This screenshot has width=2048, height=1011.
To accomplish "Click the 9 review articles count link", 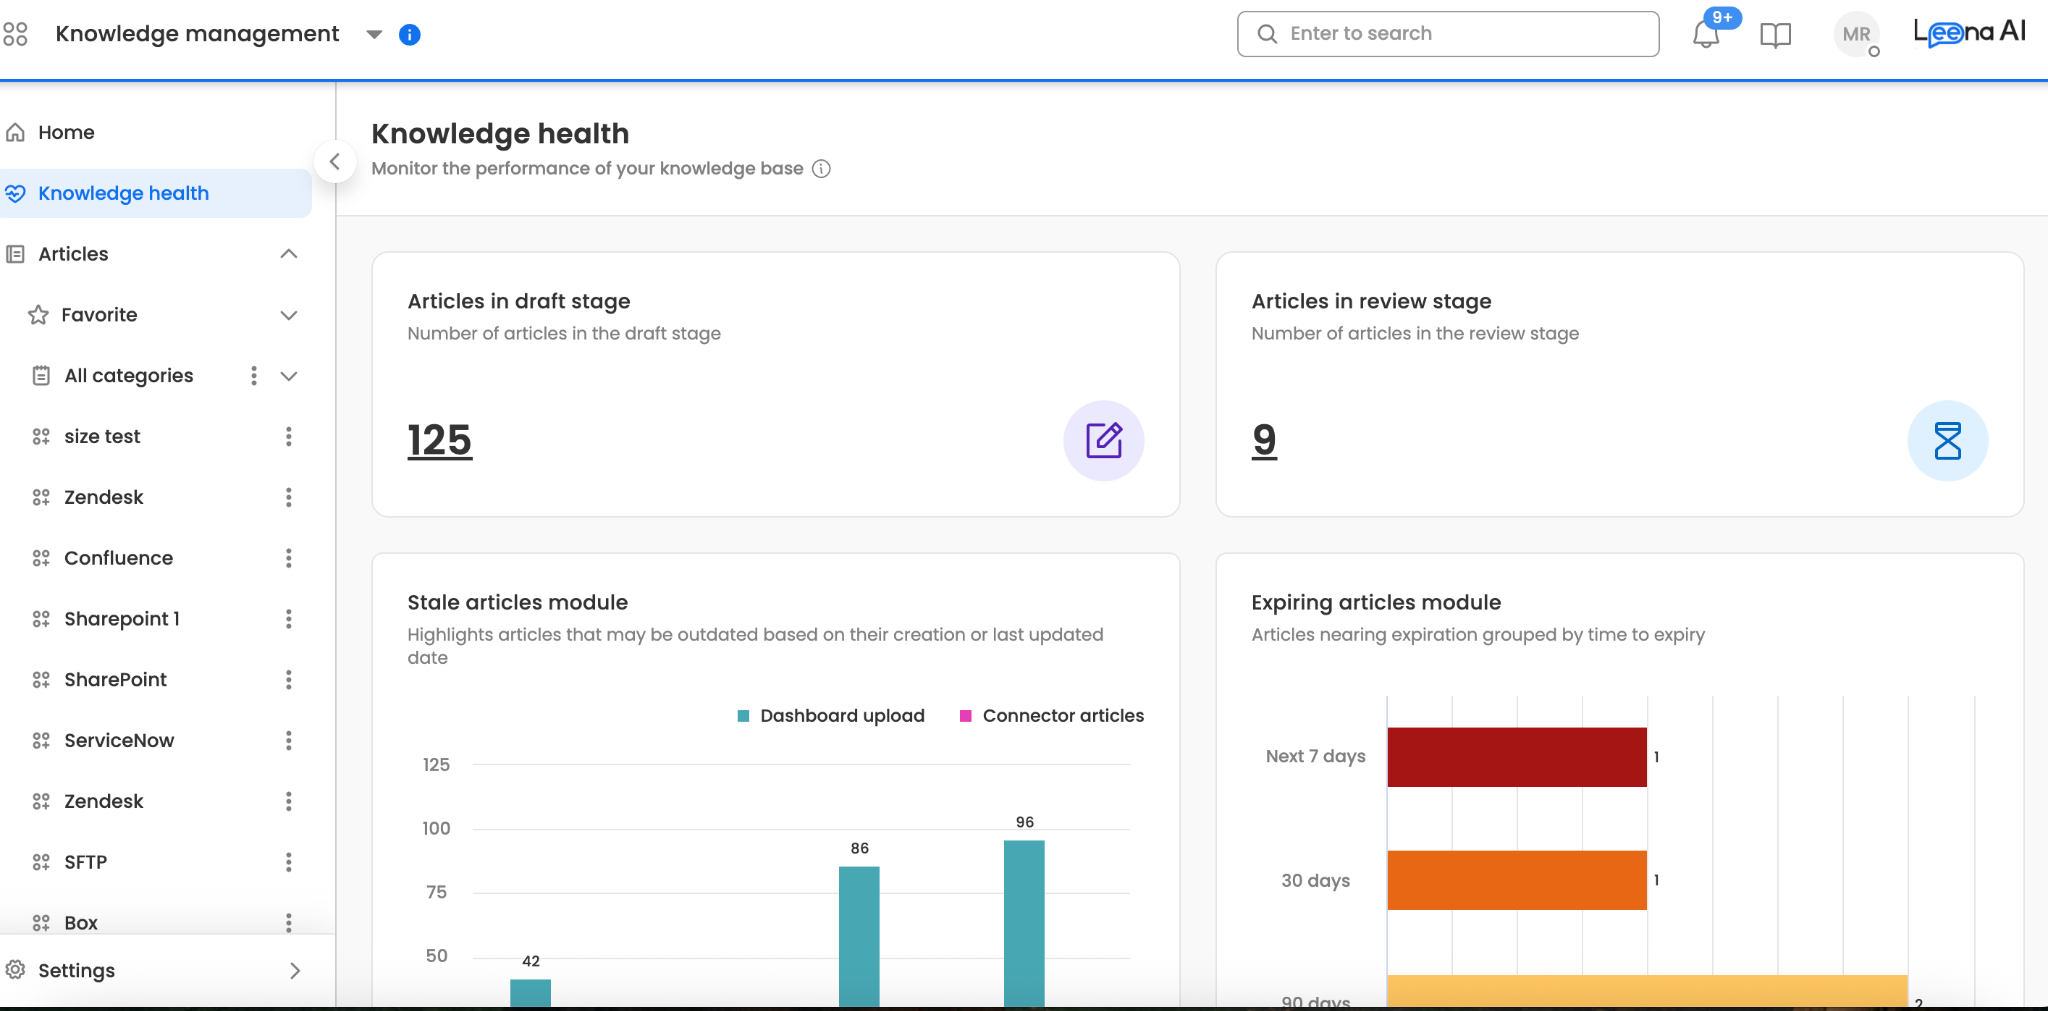I will tap(1265, 441).
